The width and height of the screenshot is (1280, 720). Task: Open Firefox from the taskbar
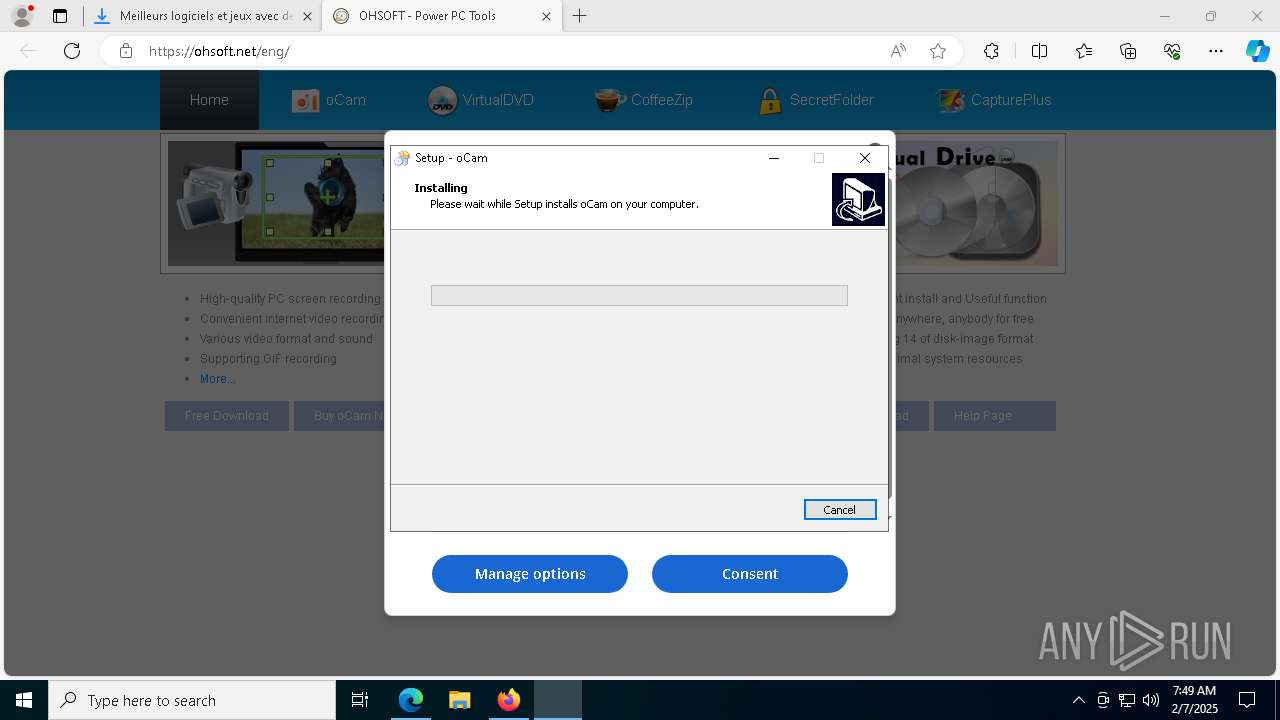[509, 700]
